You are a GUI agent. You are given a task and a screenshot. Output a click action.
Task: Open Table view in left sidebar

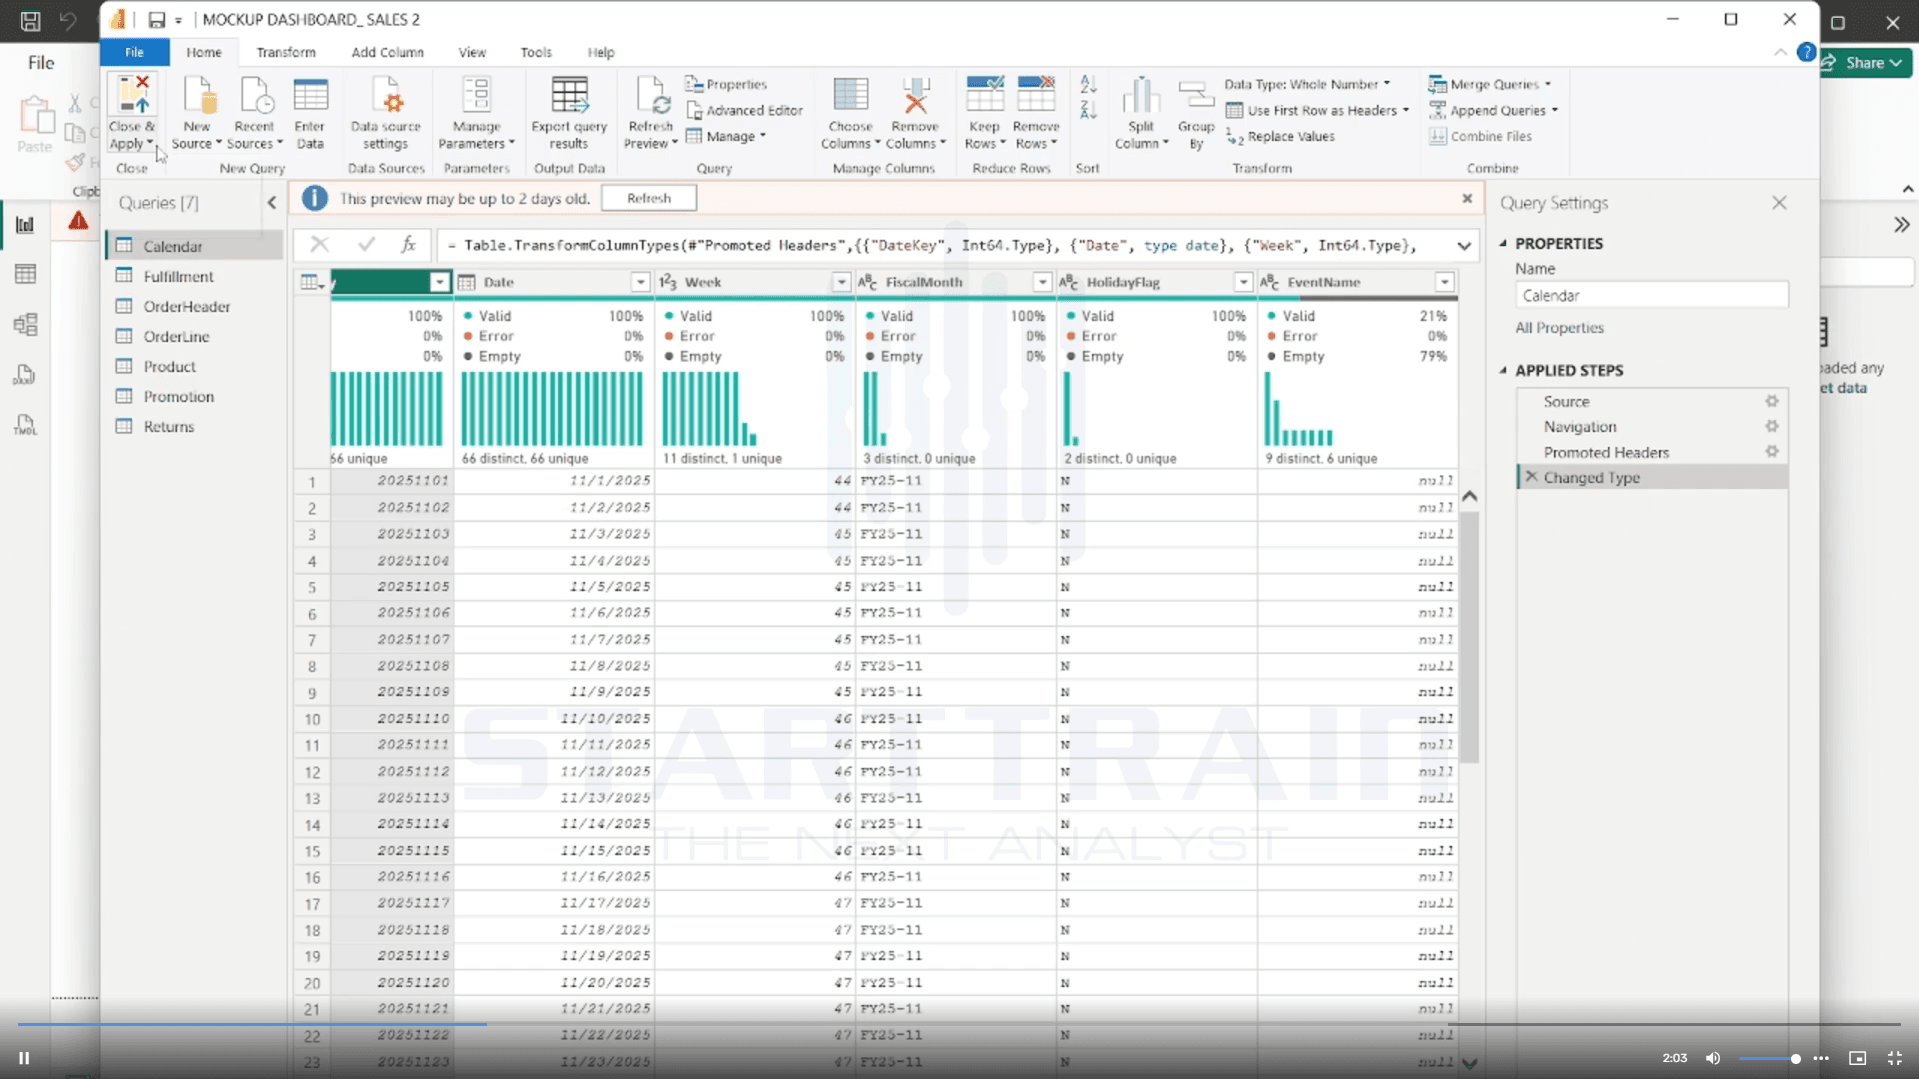click(25, 274)
